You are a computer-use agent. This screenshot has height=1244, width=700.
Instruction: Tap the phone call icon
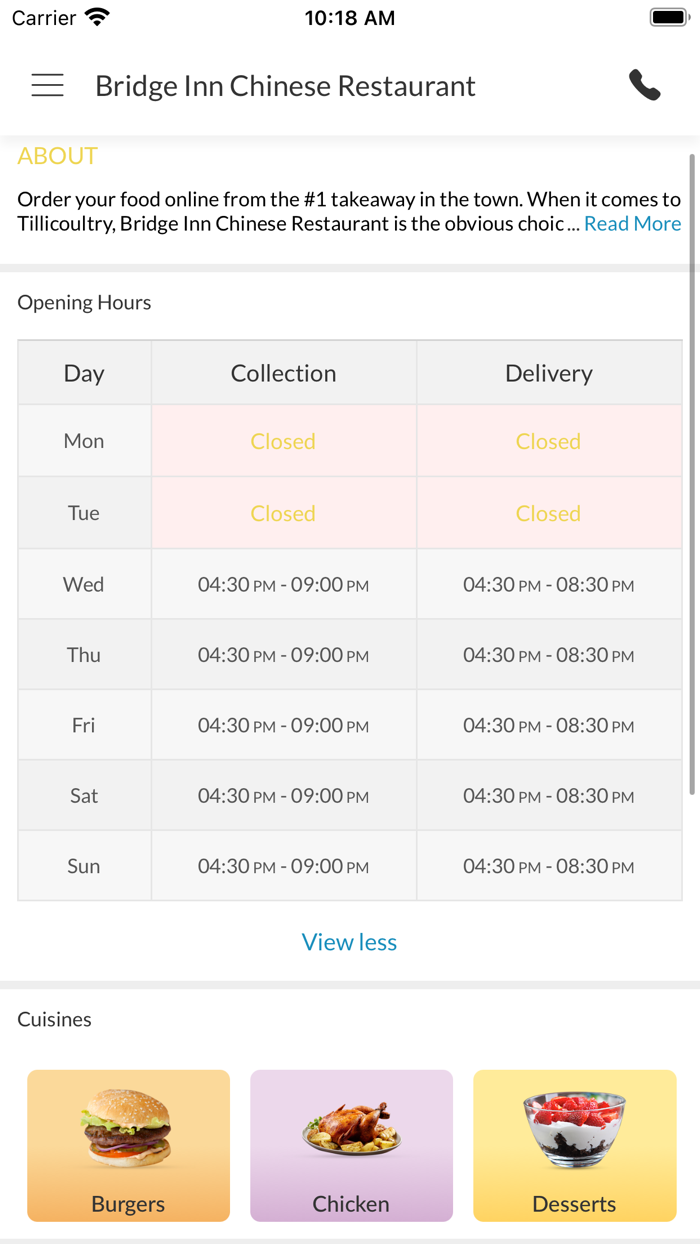[645, 86]
